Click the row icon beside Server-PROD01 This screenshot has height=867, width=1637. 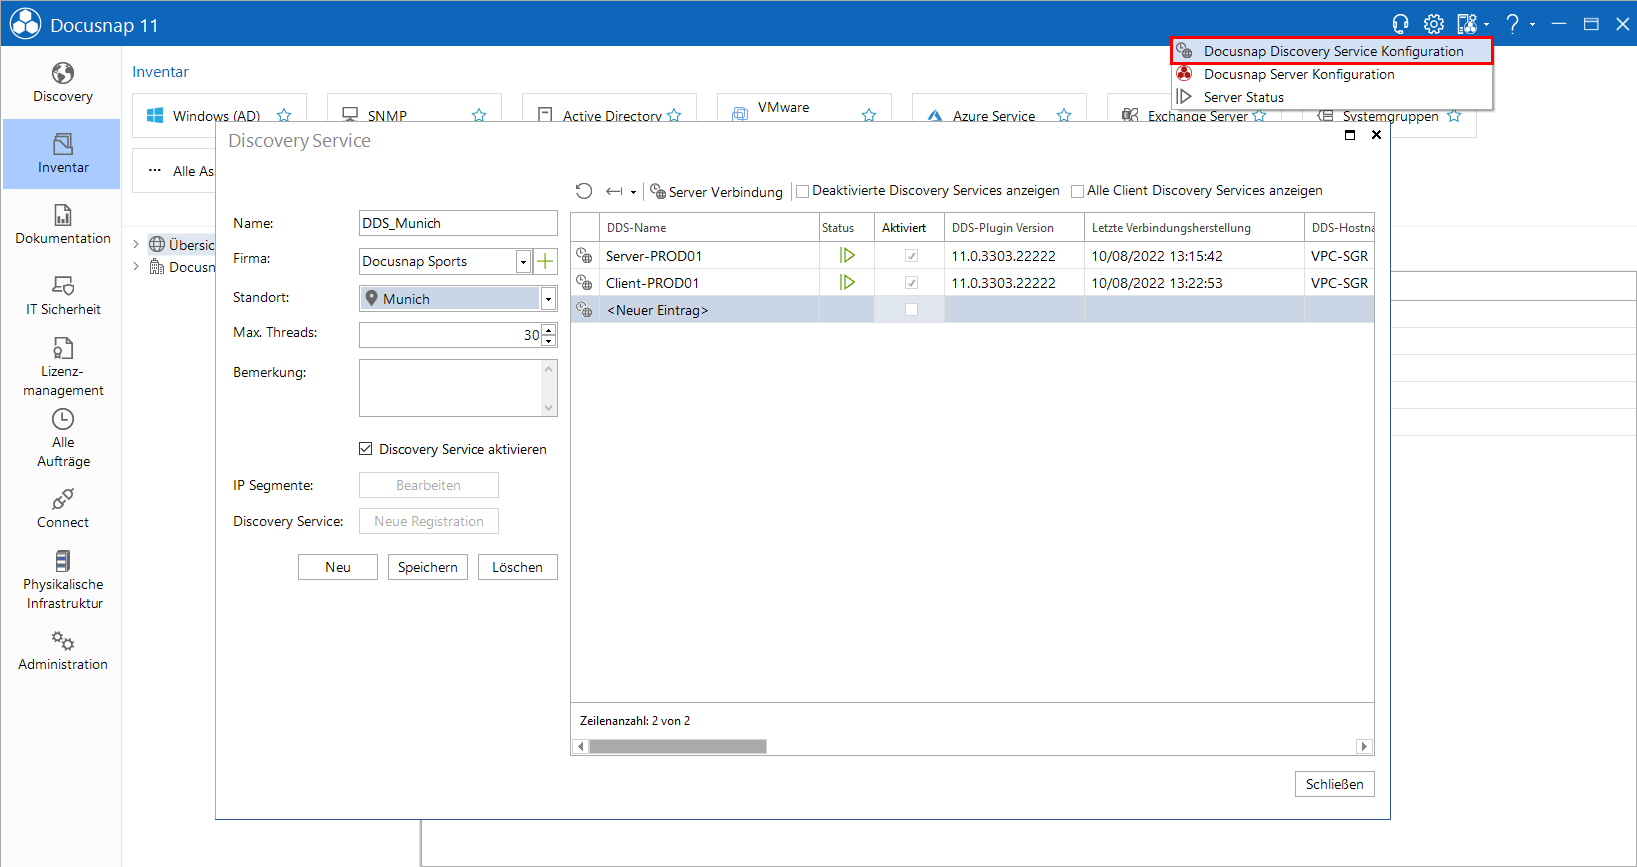585,256
